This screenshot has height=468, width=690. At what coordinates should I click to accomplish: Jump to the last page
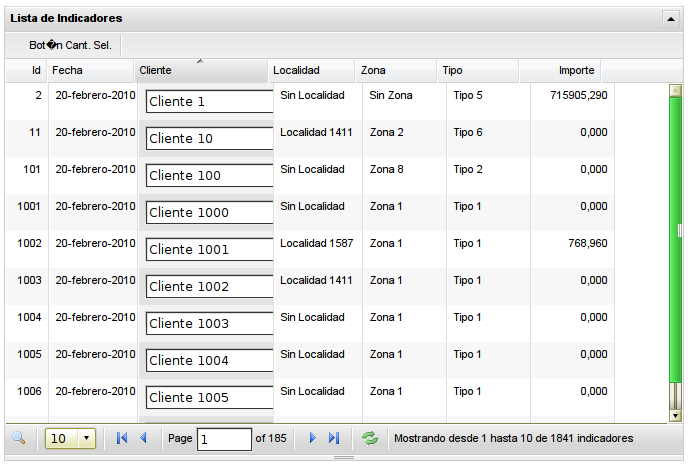[x=334, y=438]
